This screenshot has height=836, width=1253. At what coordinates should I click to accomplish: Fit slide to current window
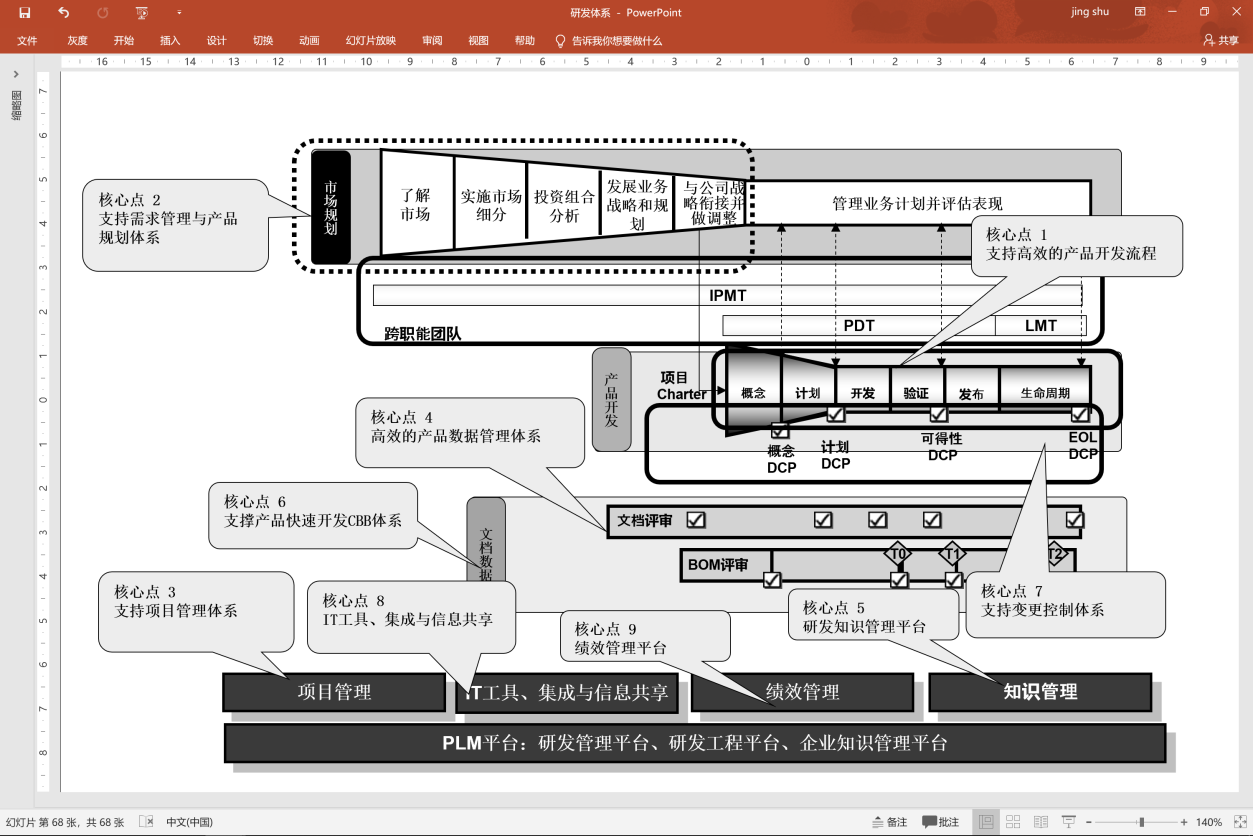click(1239, 822)
